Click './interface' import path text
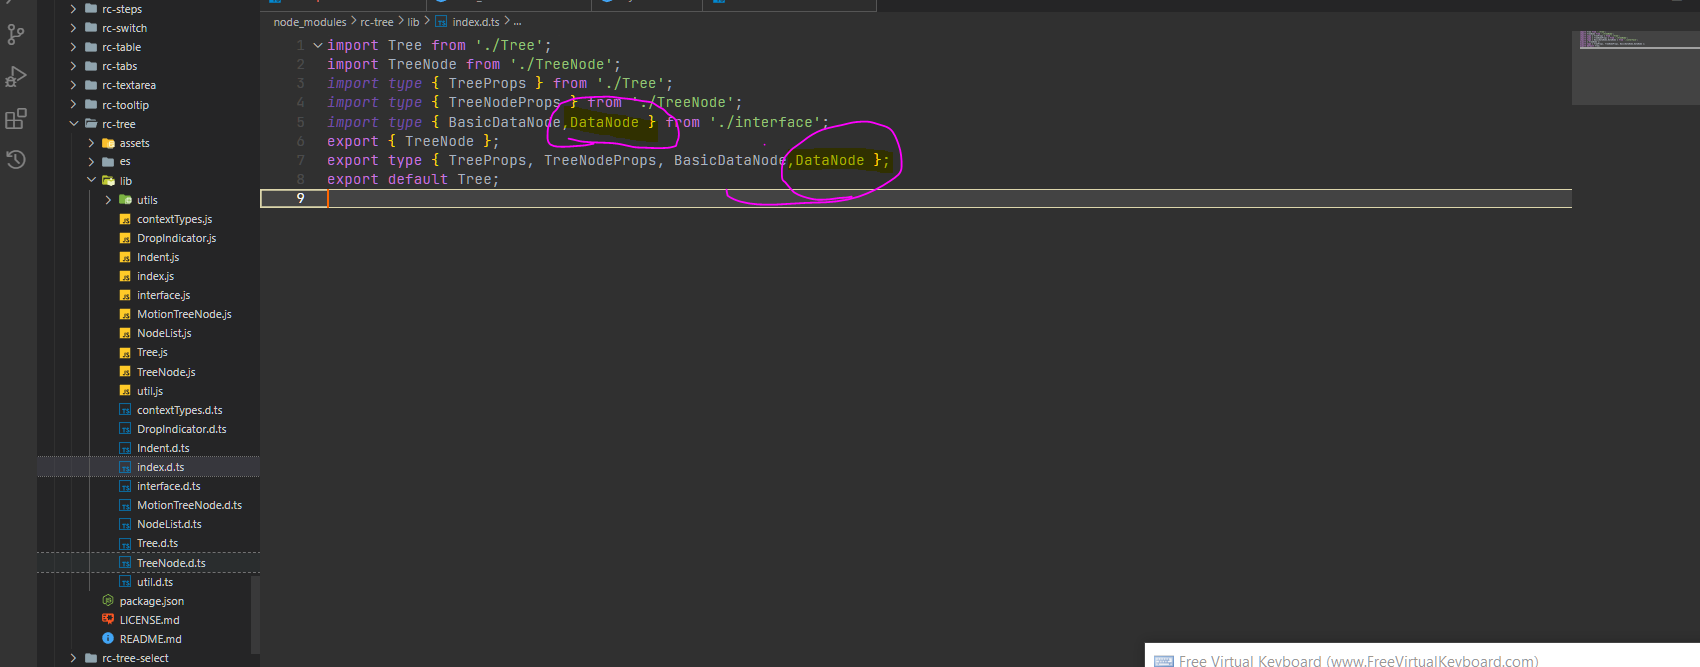Image resolution: width=1700 pixels, height=667 pixels. tap(765, 122)
